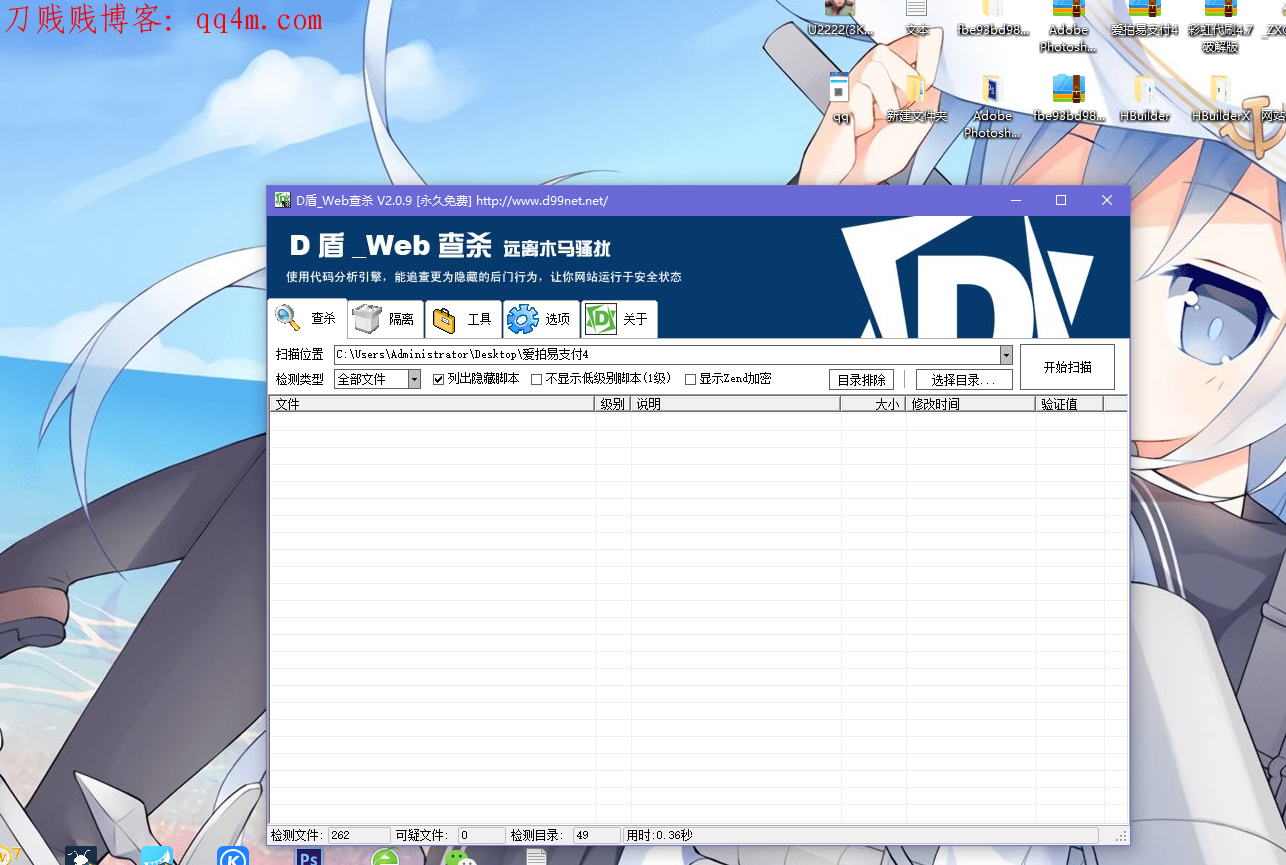
Task: Open the 关于 about tab
Action: click(x=619, y=319)
